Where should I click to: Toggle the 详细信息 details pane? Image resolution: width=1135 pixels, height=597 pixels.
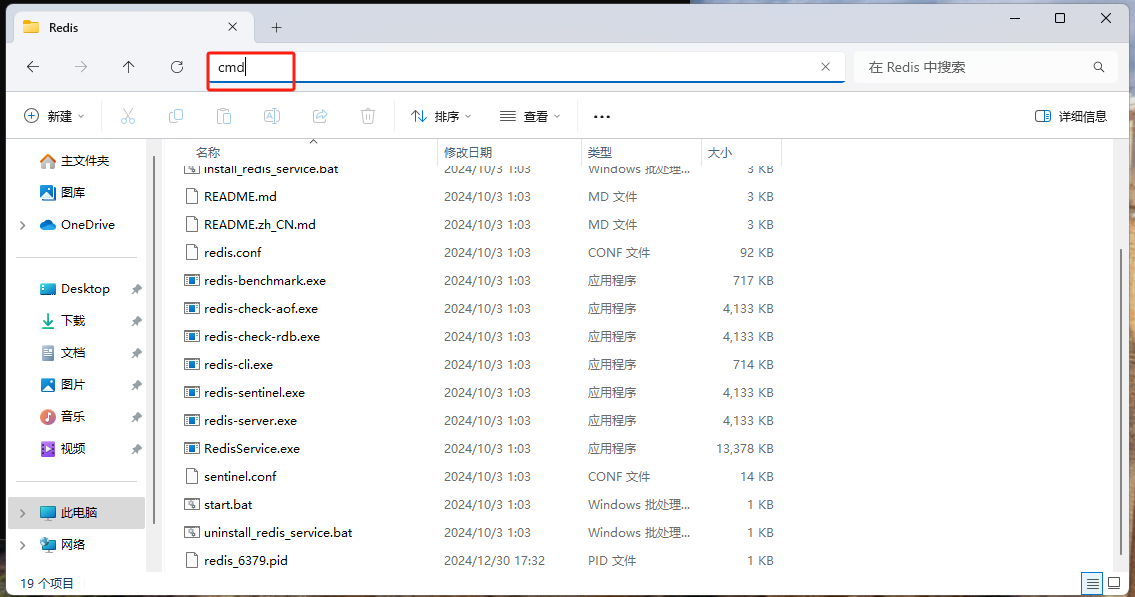click(x=1070, y=116)
